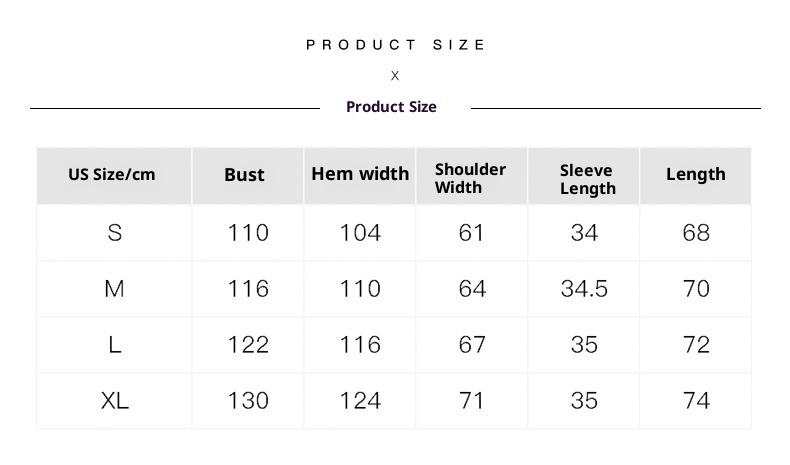Click the Shoulder Width column header
Viewport: 790px width, 465px height.
(470, 178)
